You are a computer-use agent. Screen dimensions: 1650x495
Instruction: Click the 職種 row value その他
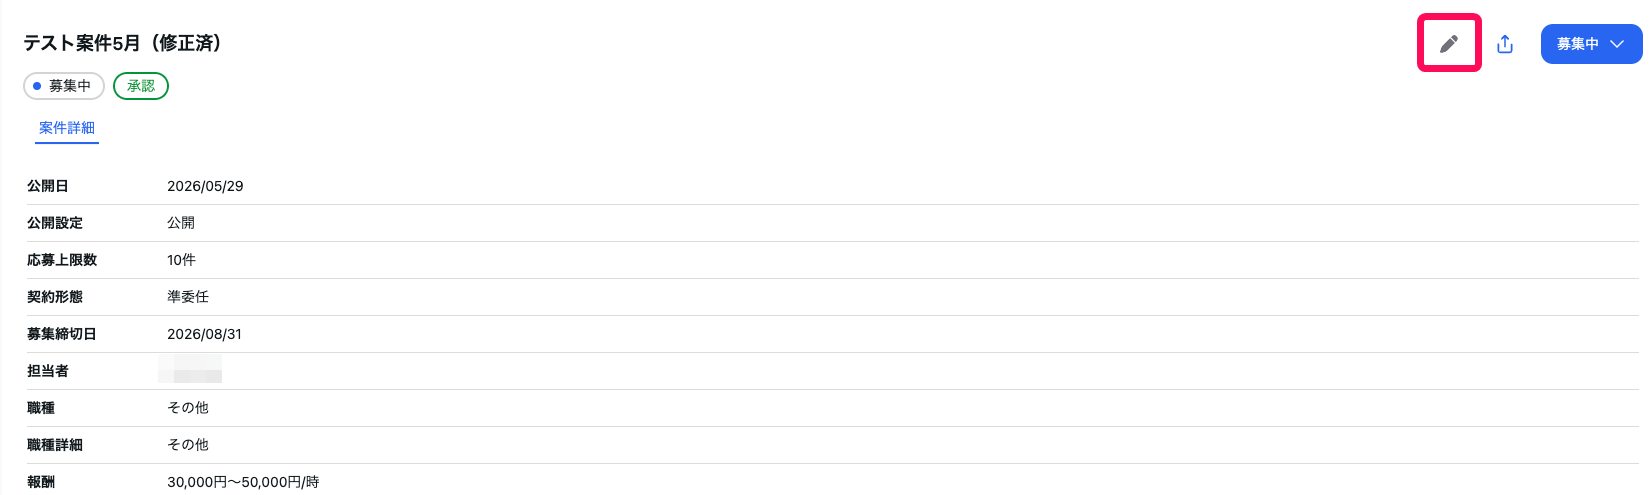(x=188, y=408)
